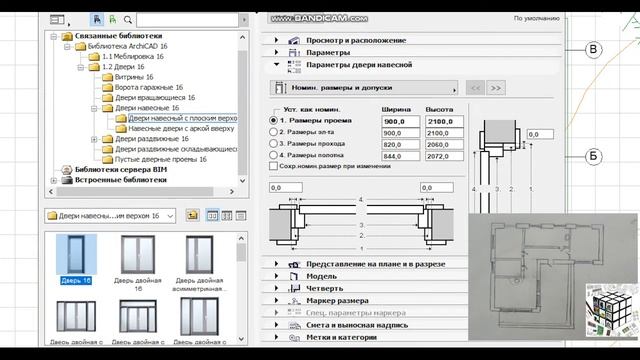Click tree horizontal scrollbar right arrow
This screenshot has width=640, height=360.
click(231, 191)
